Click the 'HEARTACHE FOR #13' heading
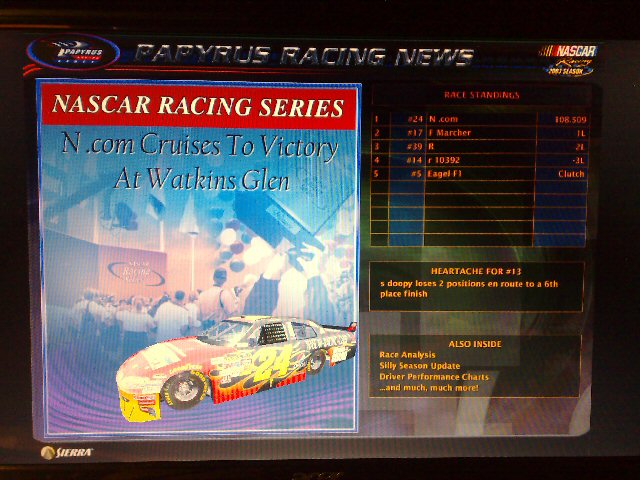 [x=476, y=271]
